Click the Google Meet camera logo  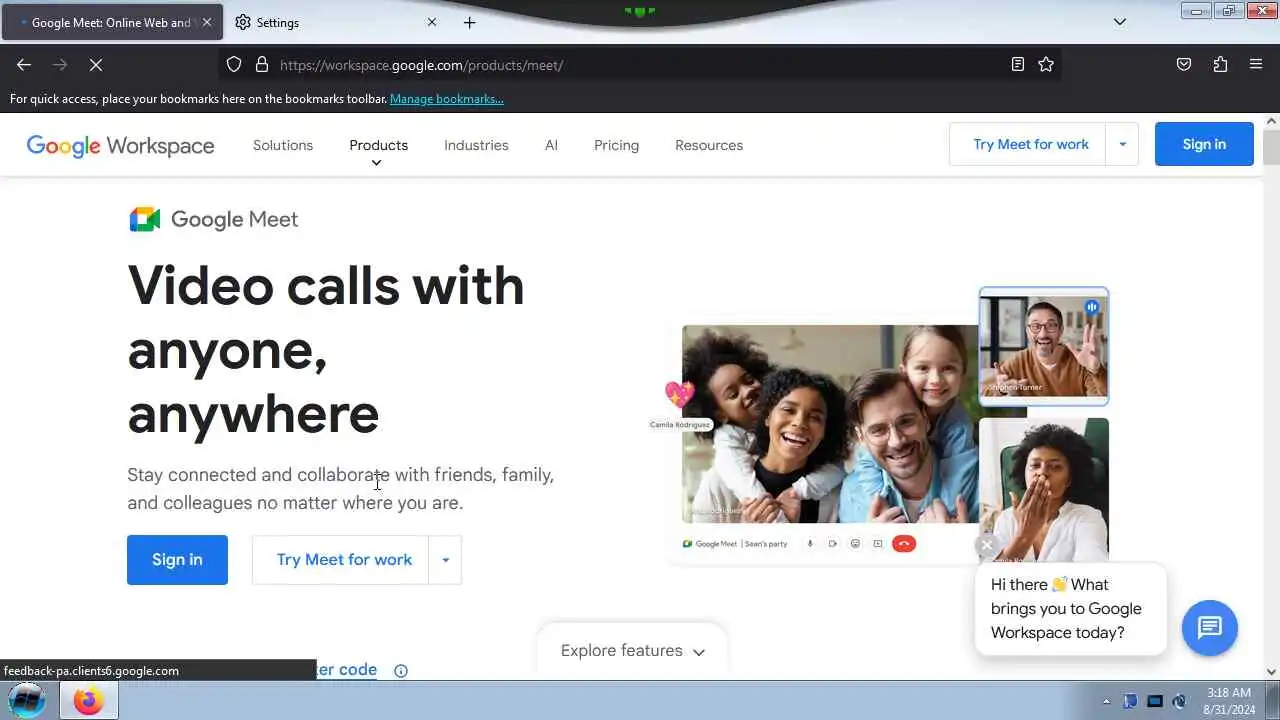coord(145,219)
